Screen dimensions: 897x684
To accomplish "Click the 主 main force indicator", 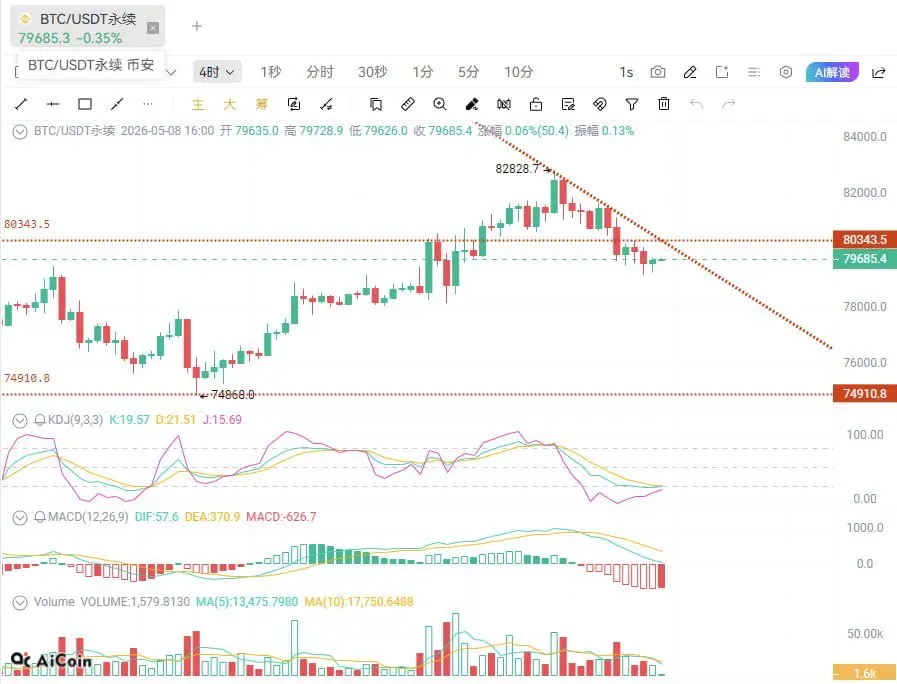I will click(x=198, y=104).
